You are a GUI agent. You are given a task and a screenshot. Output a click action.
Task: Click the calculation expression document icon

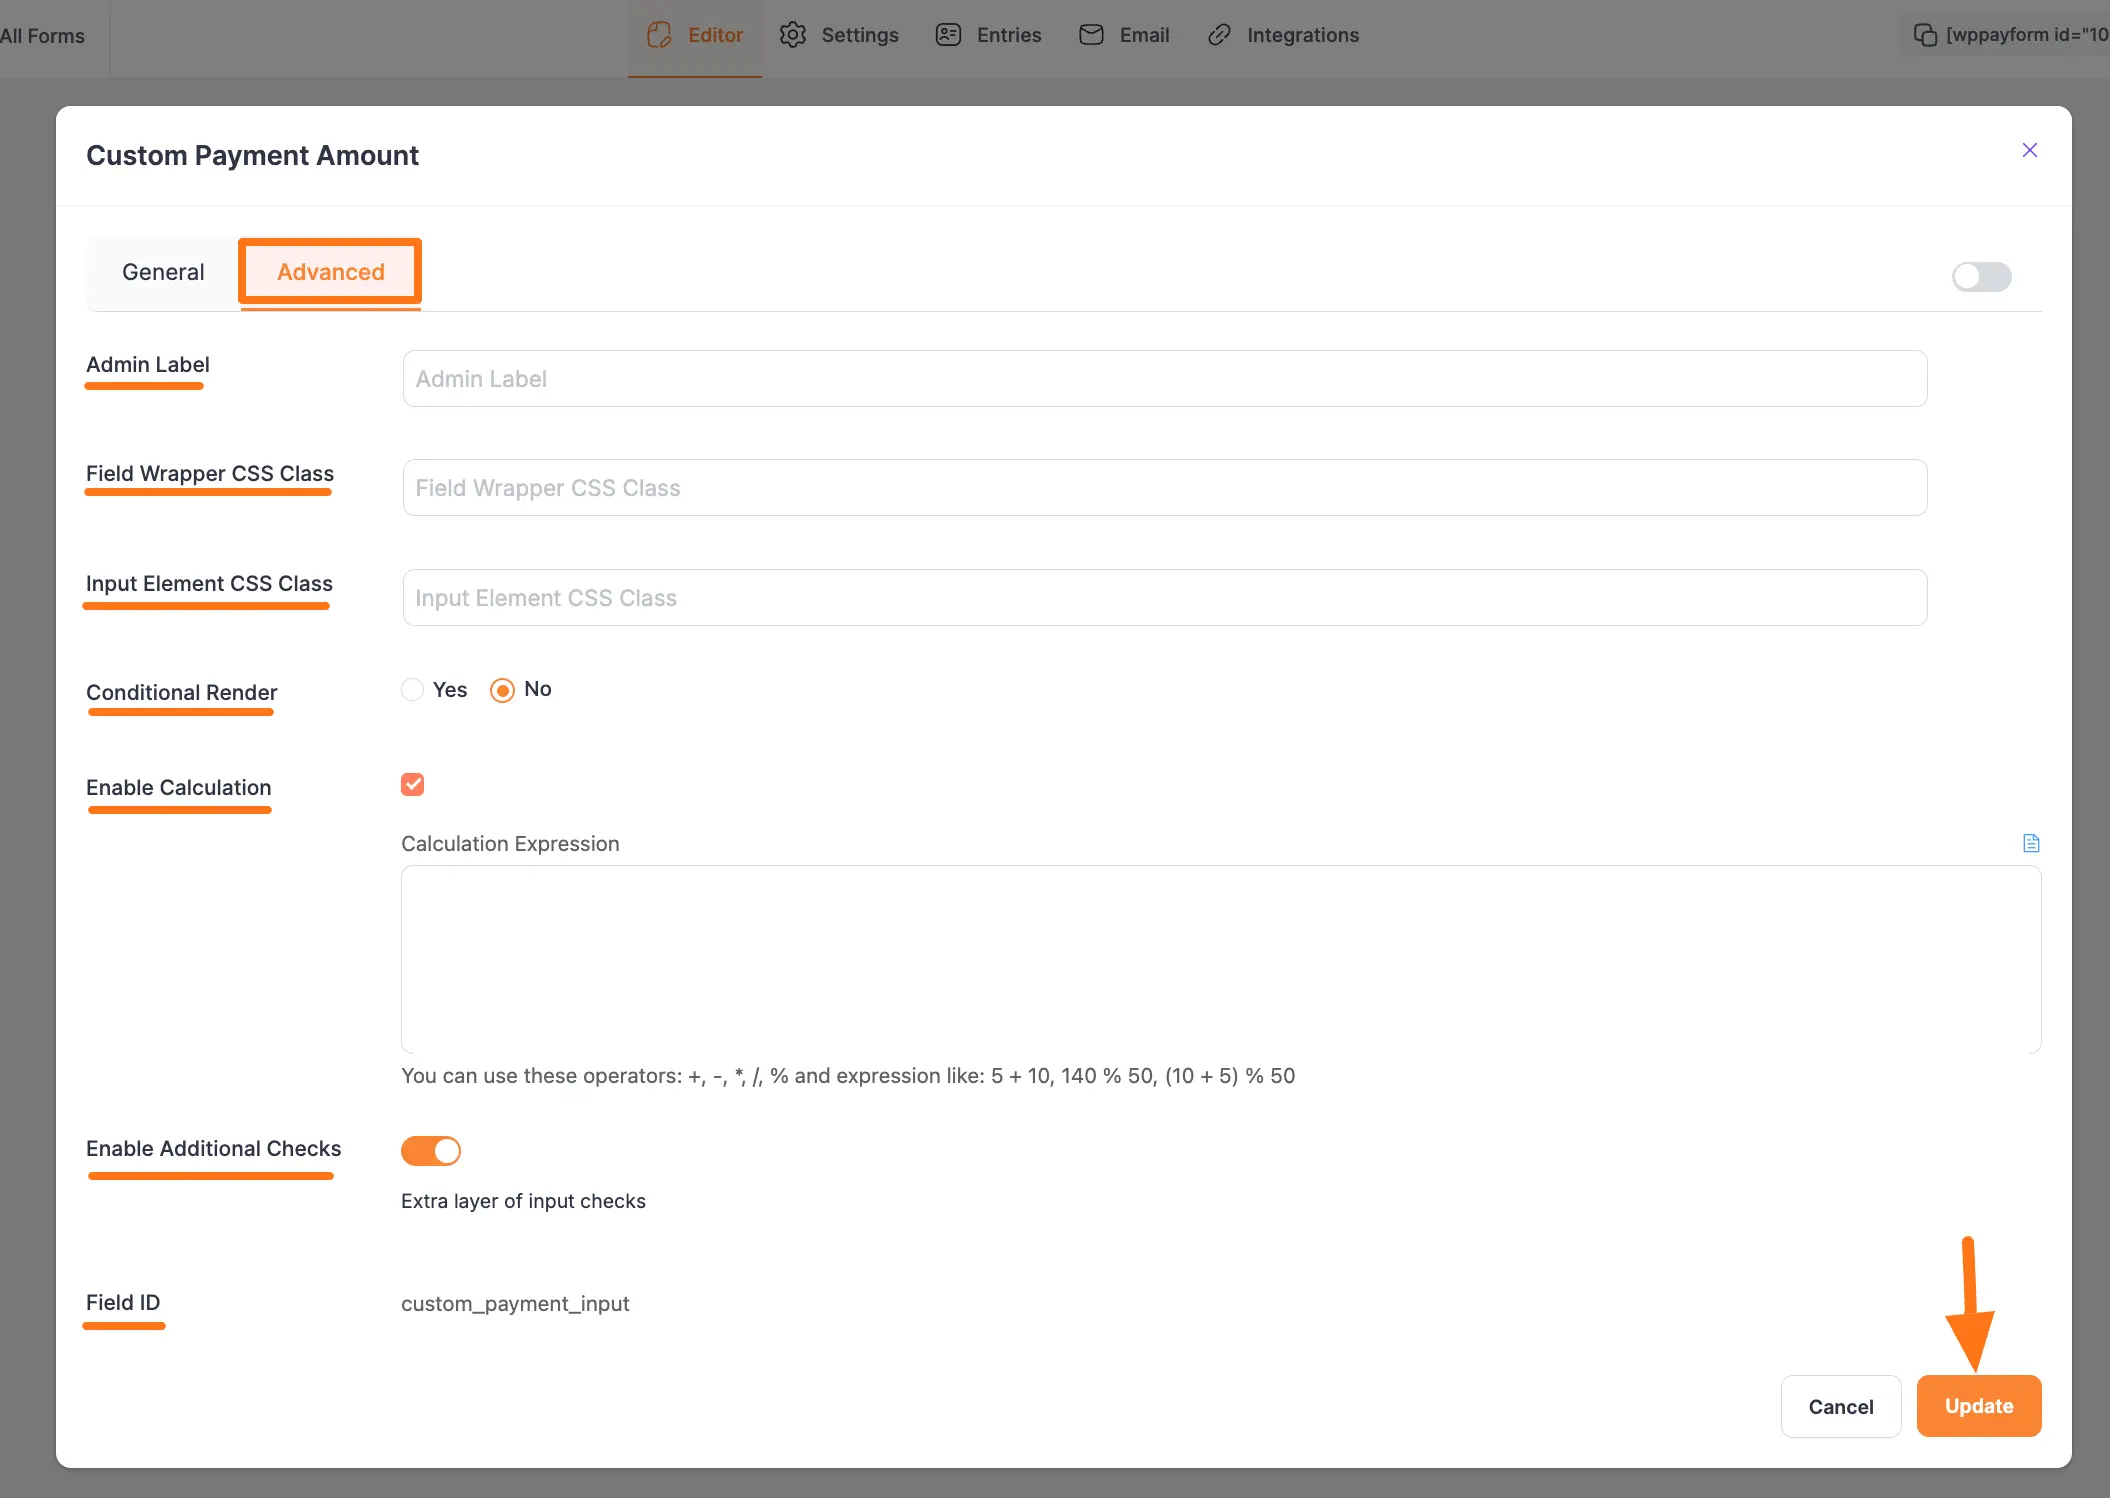[x=2031, y=843]
